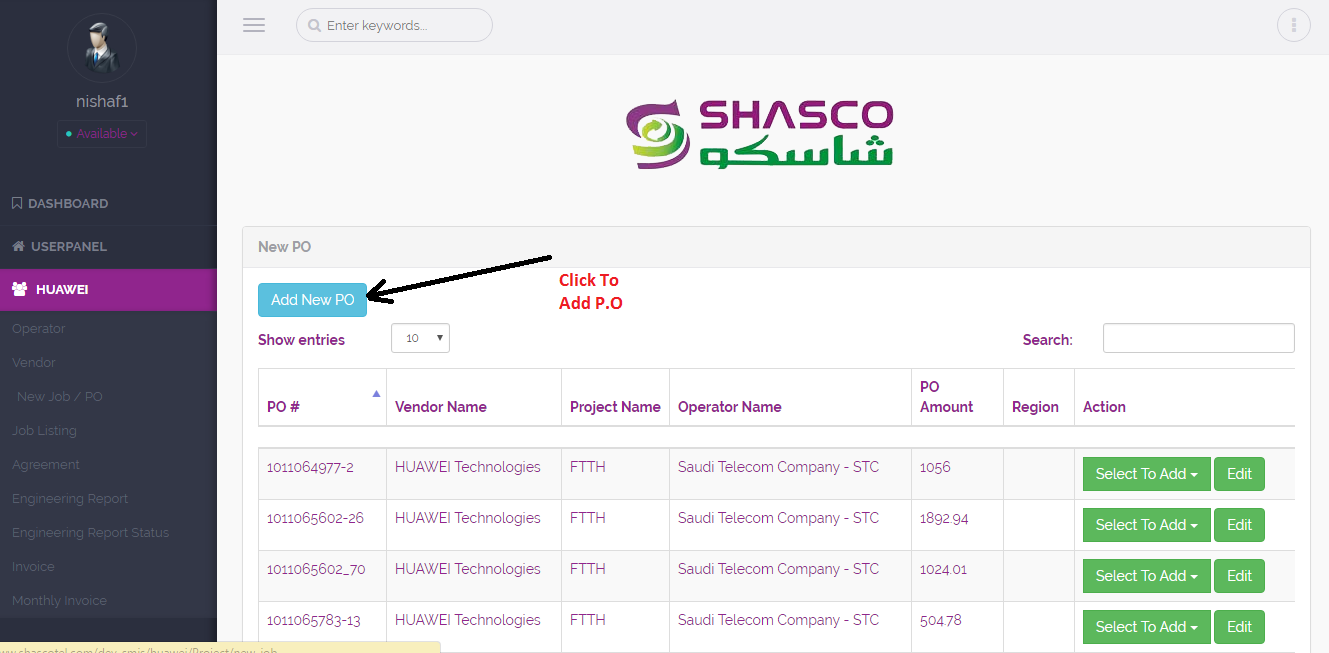Click the SHASCO logo
The width and height of the screenshot is (1329, 653).
(760, 134)
